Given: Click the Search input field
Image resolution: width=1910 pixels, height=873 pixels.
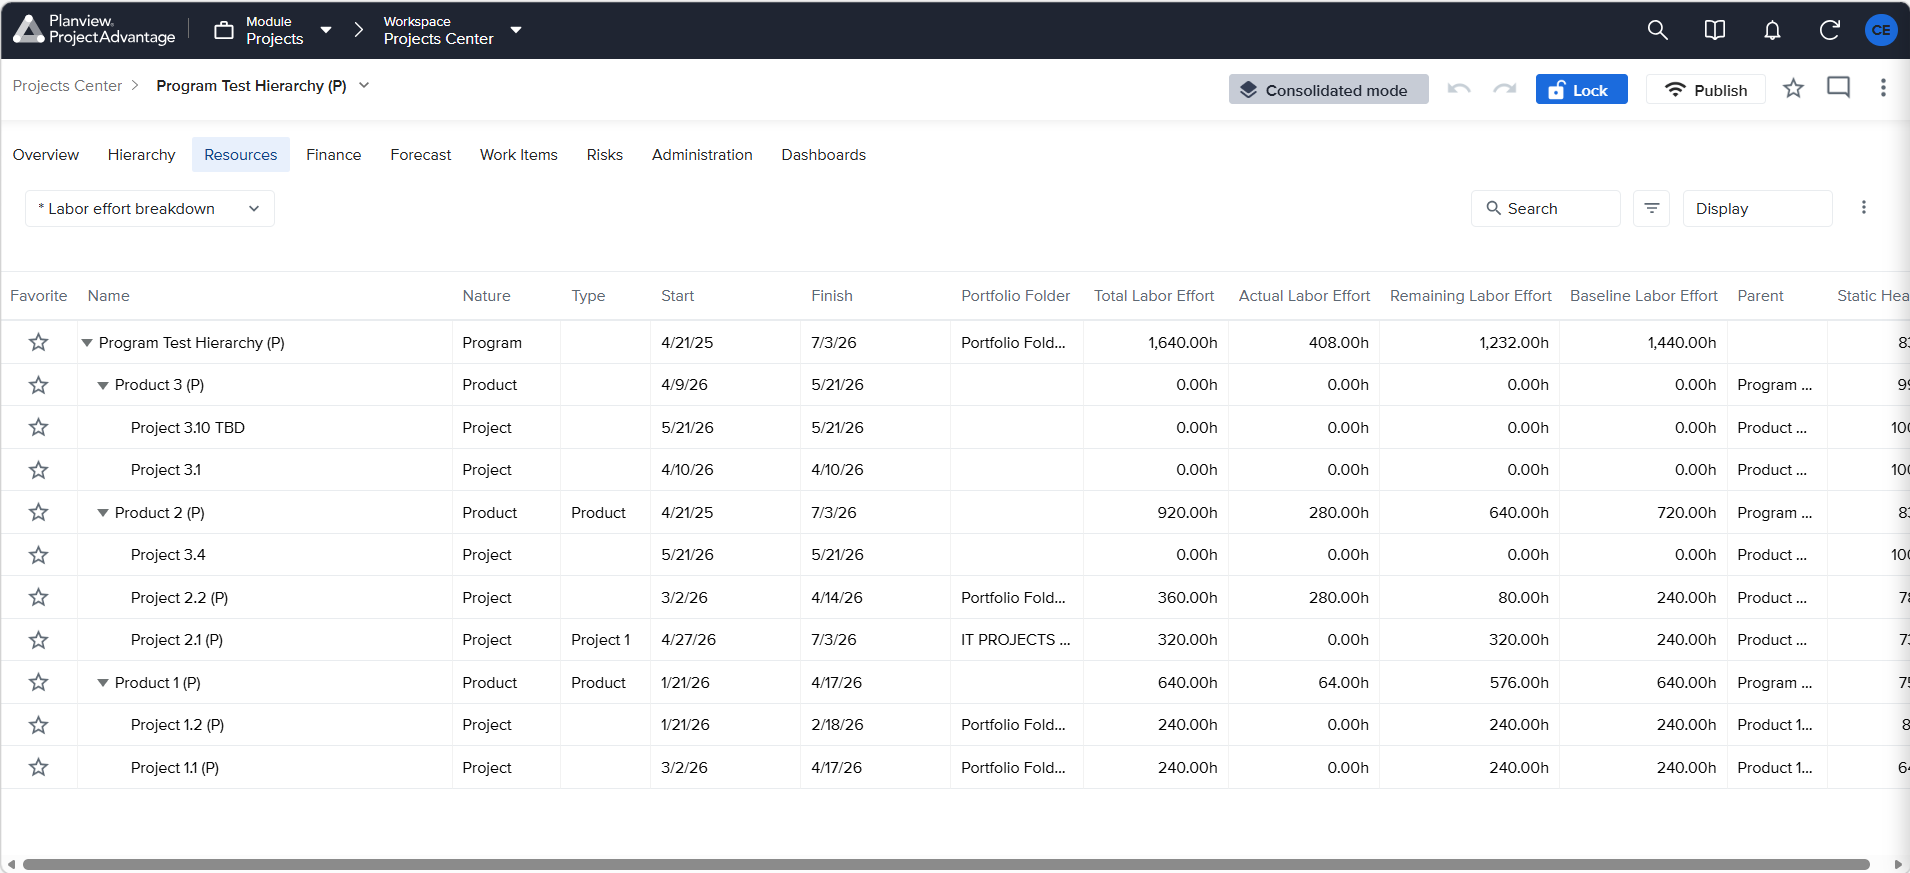Looking at the screenshot, I should 1545,208.
